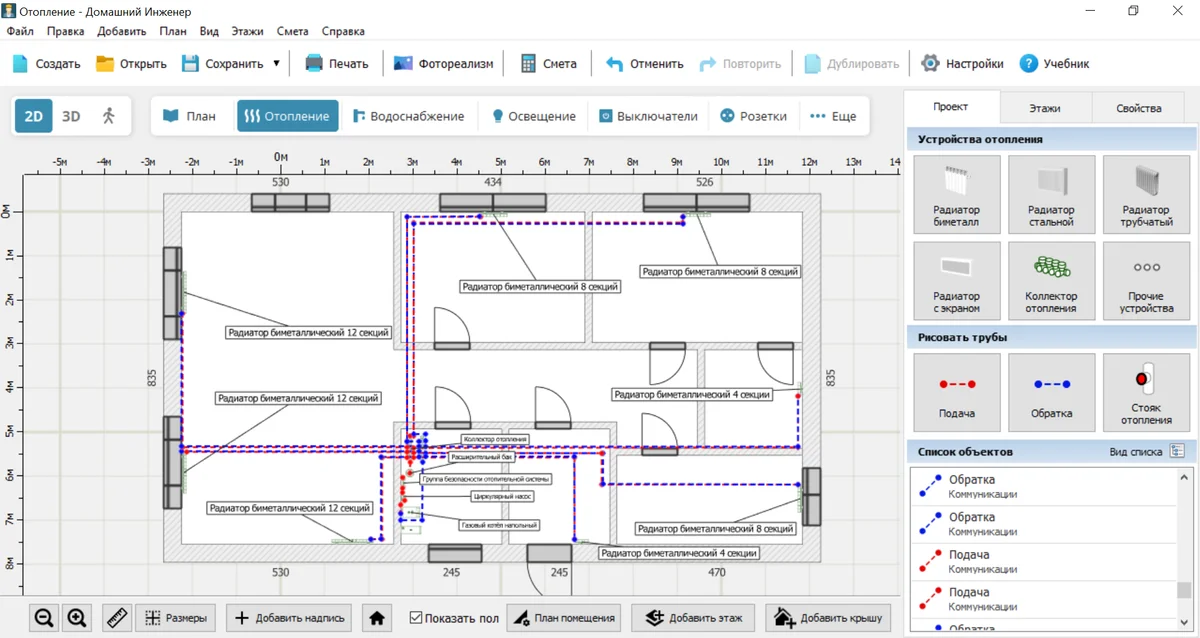Choose the tubular radiator device
The image size is (1200, 638).
(1146, 195)
